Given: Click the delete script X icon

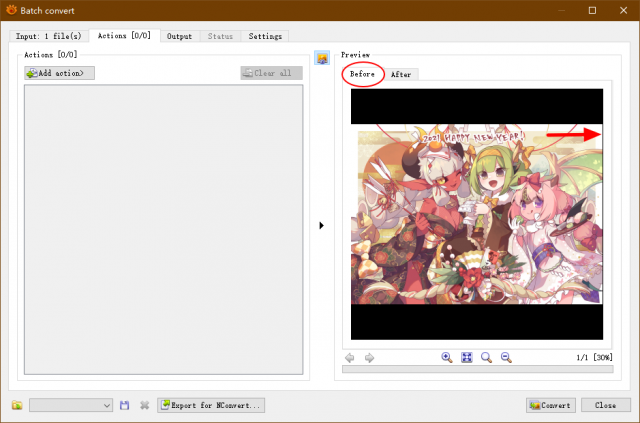Looking at the screenshot, I should pyautogui.click(x=144, y=405).
